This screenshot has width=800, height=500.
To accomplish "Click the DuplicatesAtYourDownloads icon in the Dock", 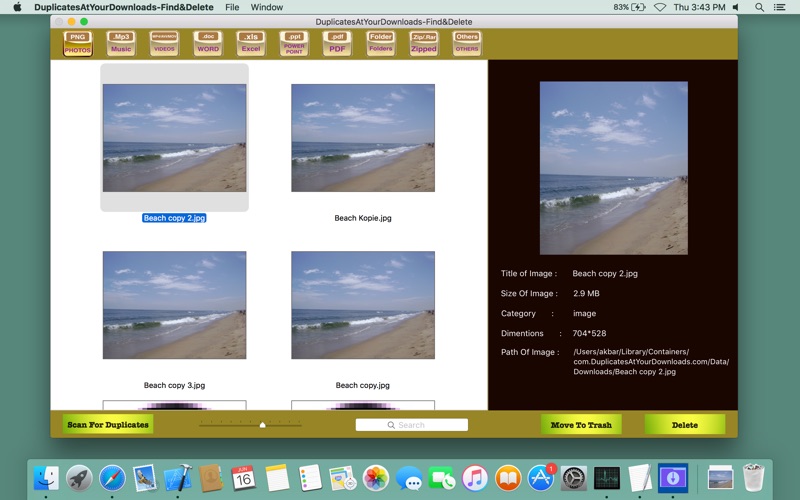I will [673, 479].
